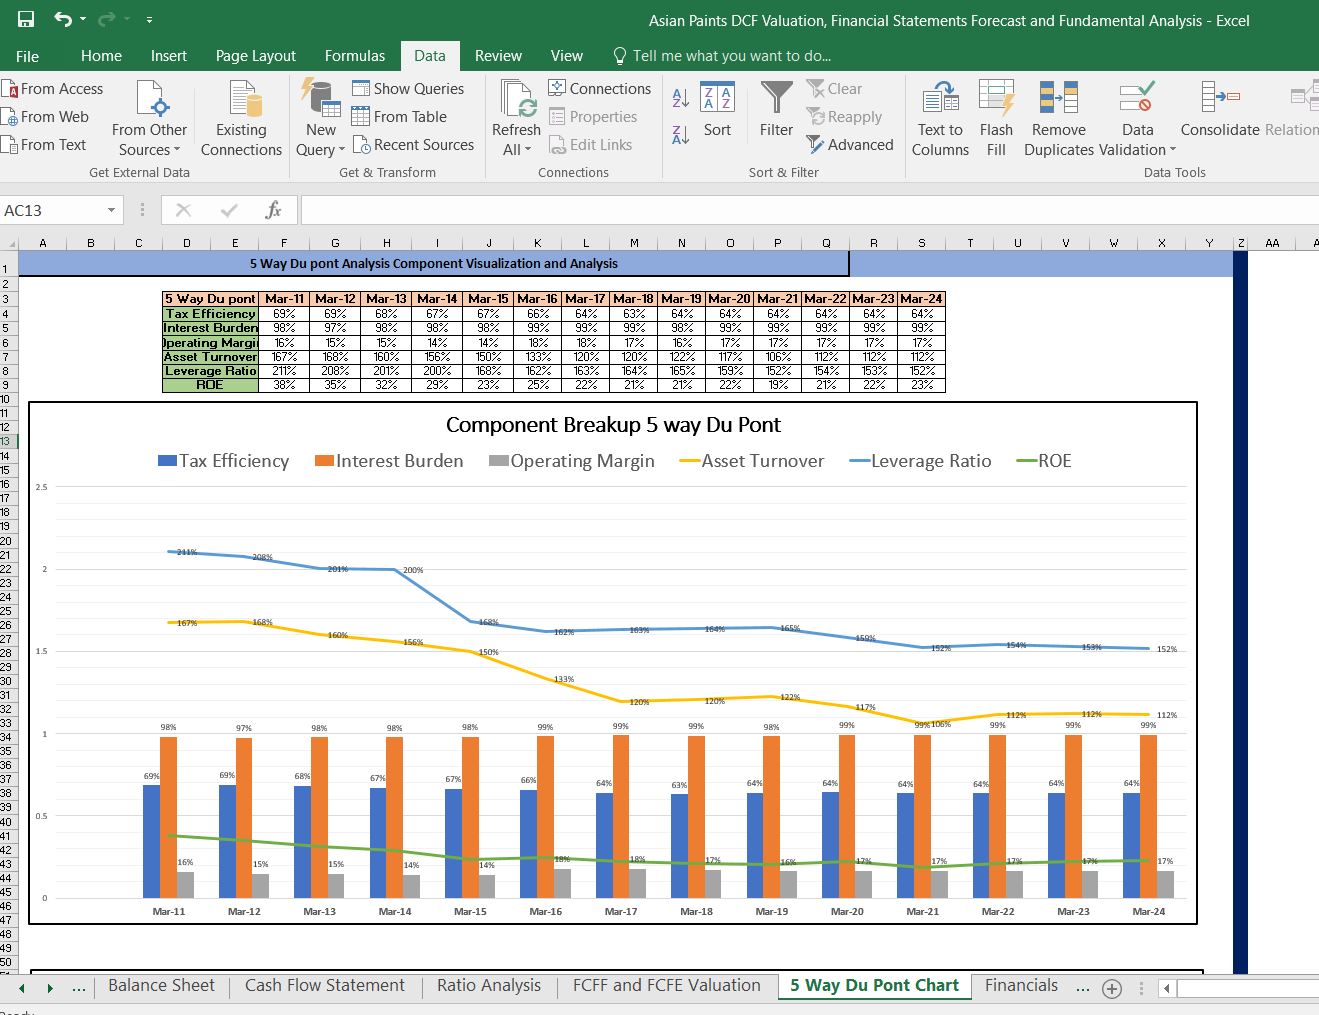Open the File menu
Screen dimensions: 1319x1015
tap(28, 56)
